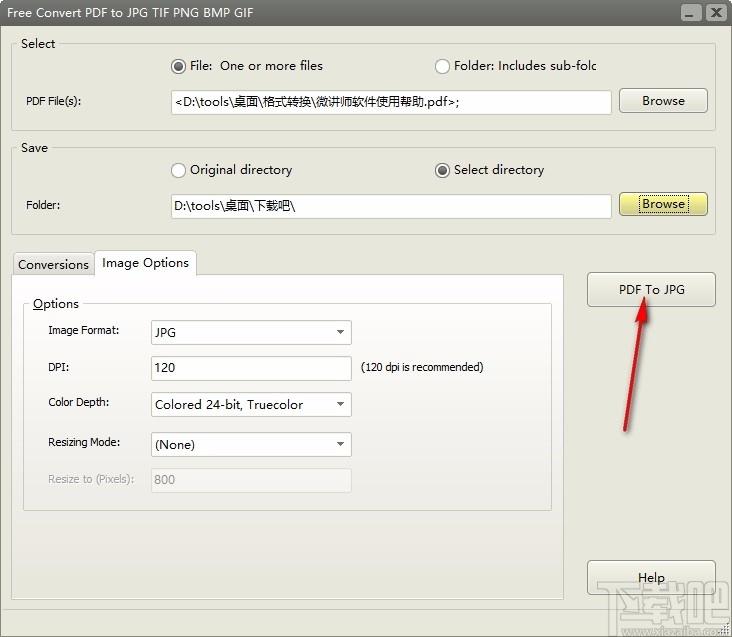Screen dimensions: 732x637
Task: Click the 'Image Format:' label
Action: point(84,330)
